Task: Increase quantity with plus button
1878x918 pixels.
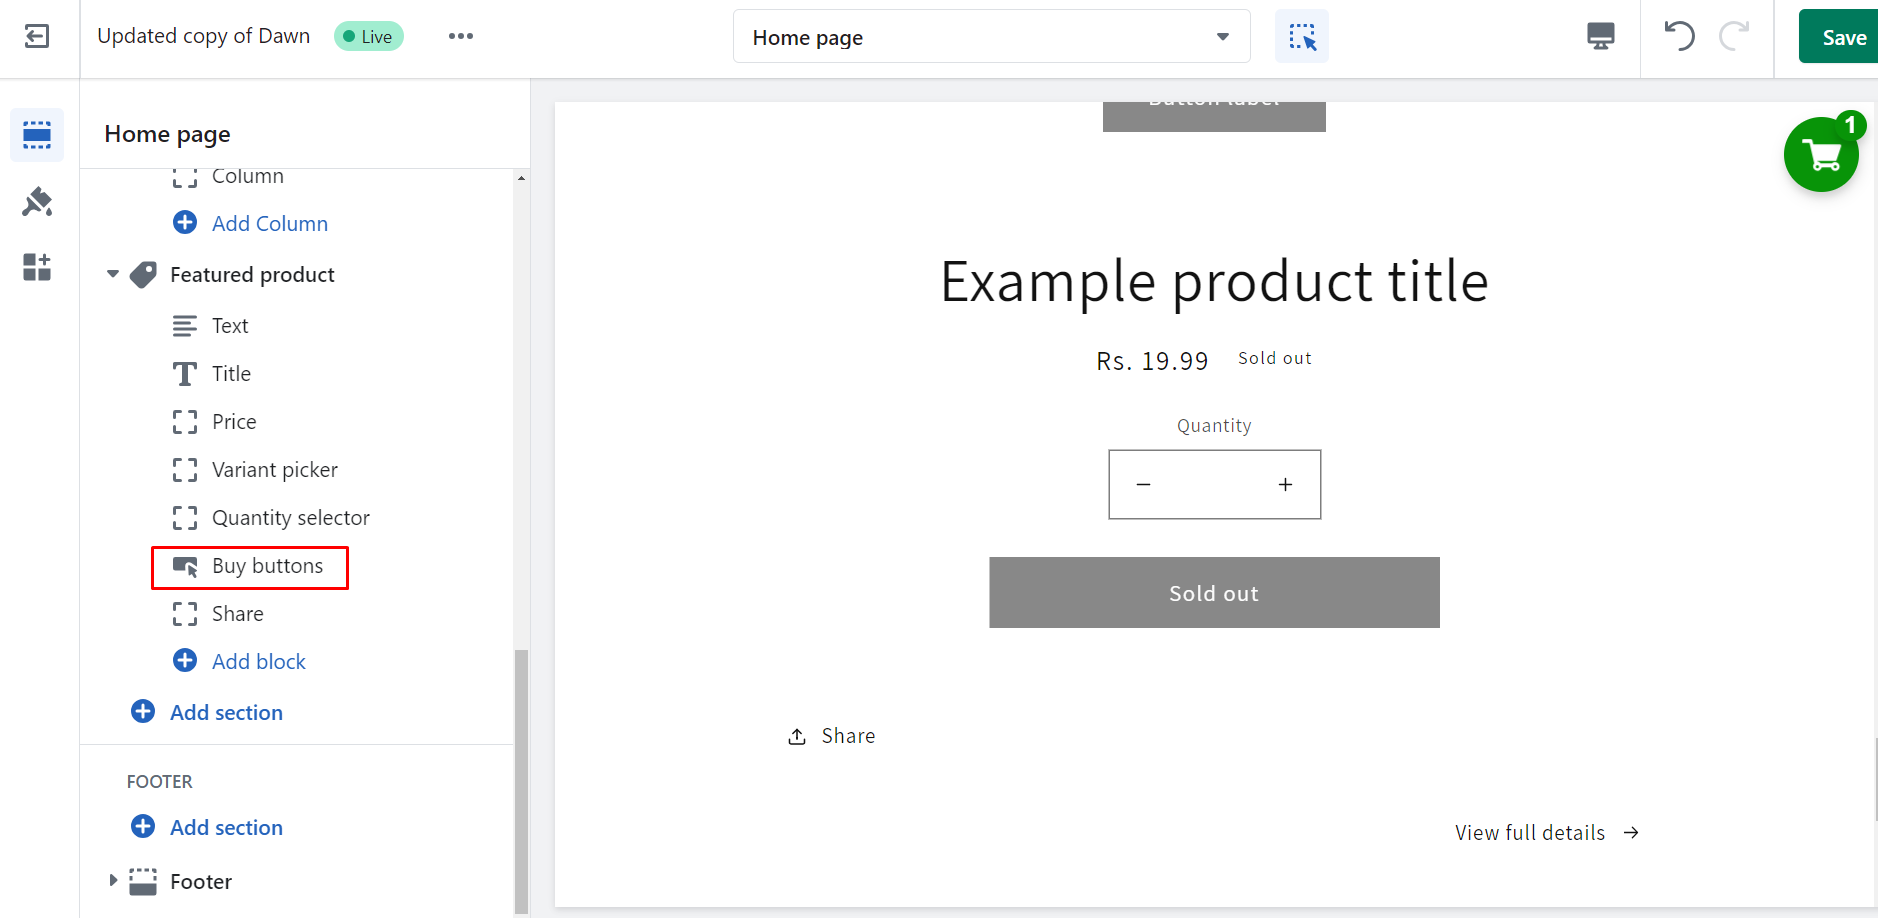Action: [1286, 485]
